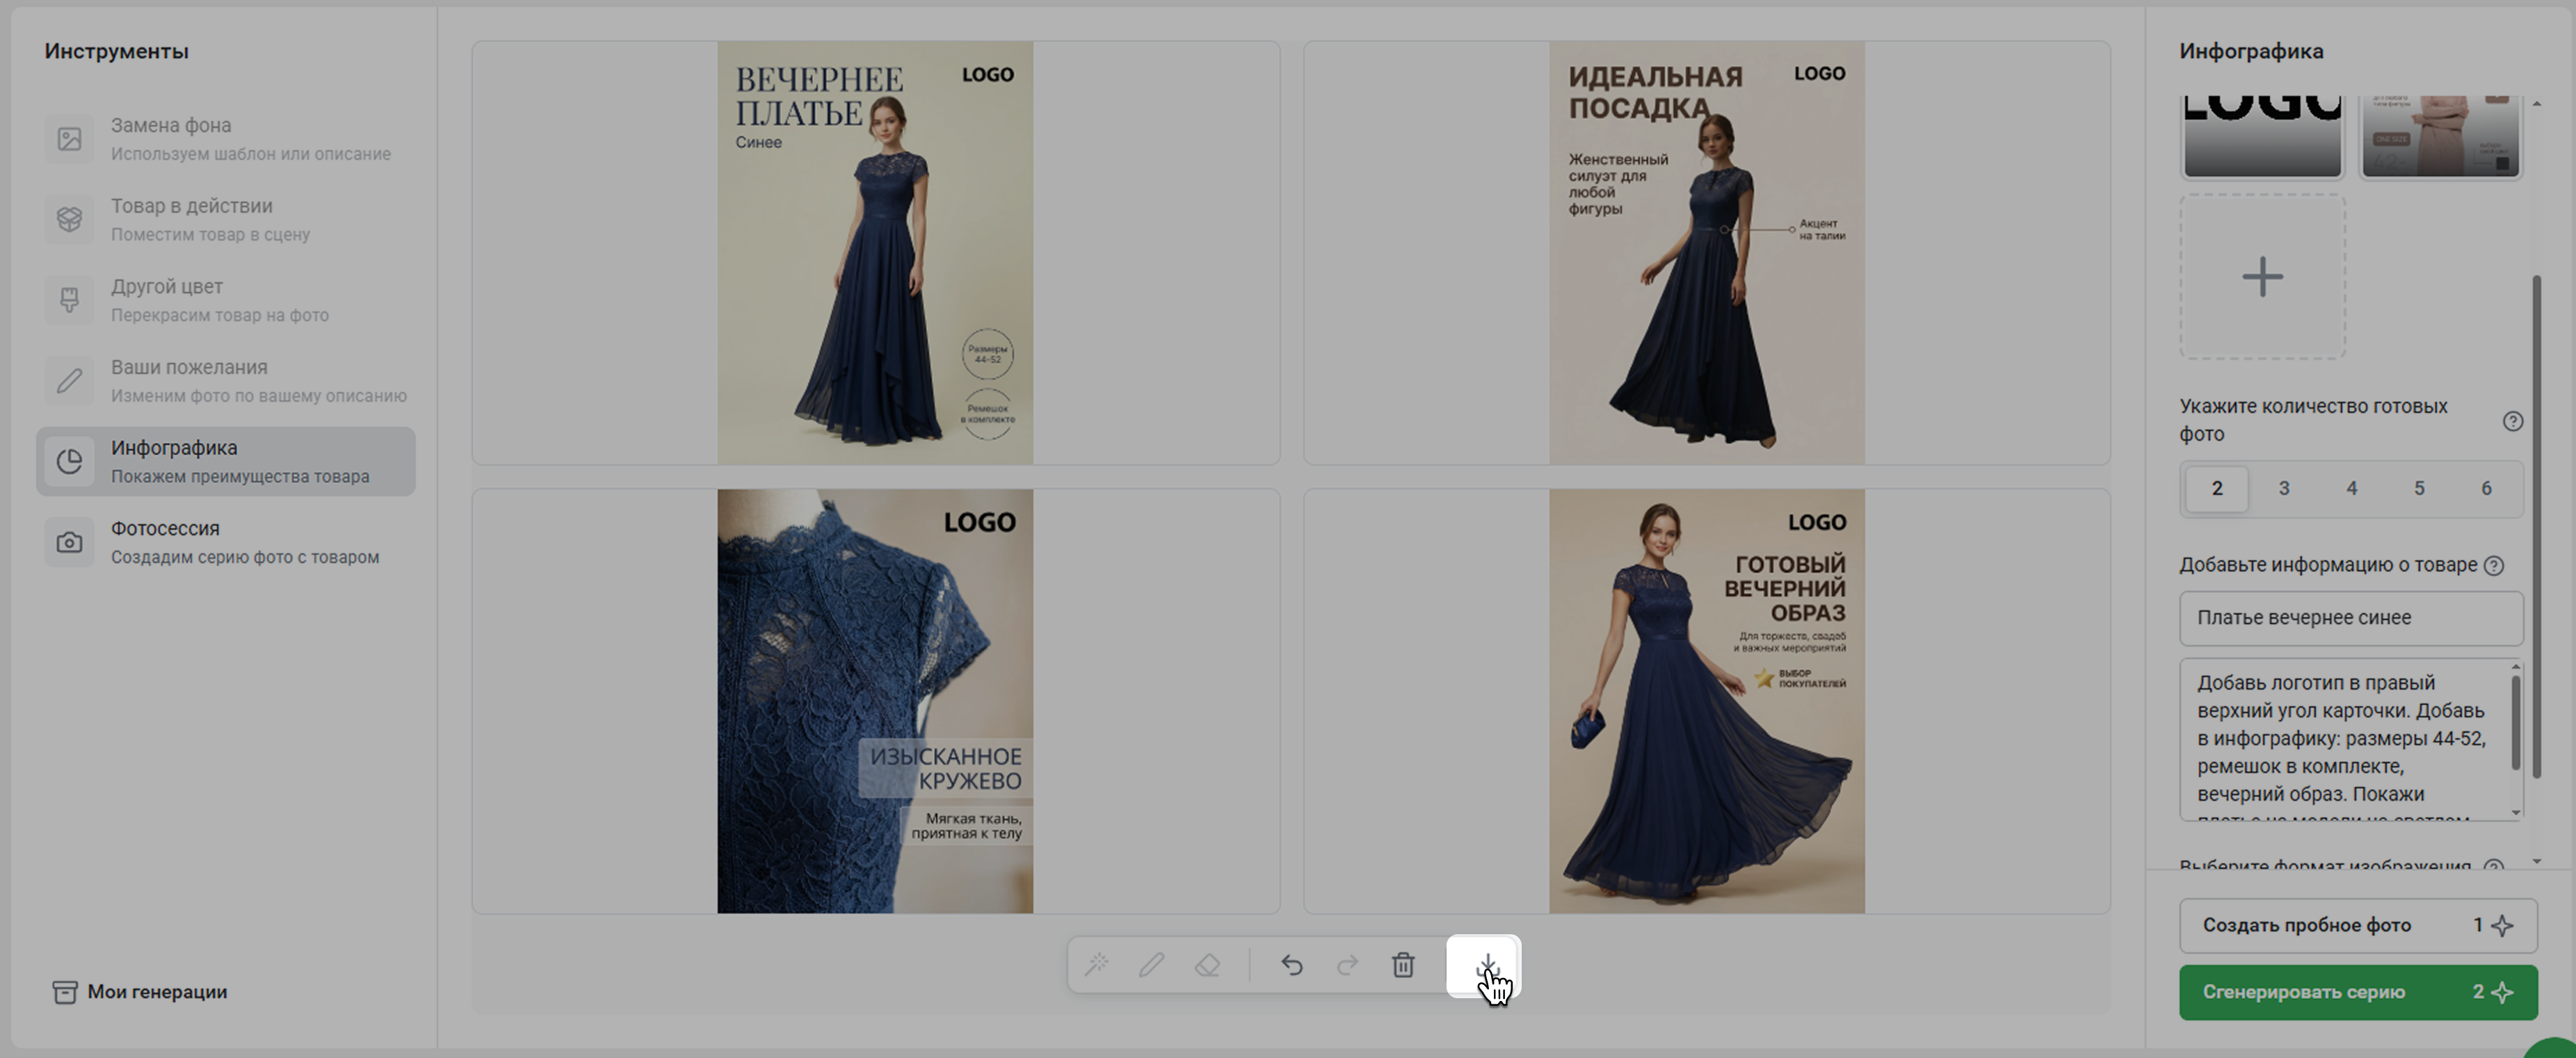Select the eraser tool
2576x1058 pixels.
click(x=1208, y=964)
